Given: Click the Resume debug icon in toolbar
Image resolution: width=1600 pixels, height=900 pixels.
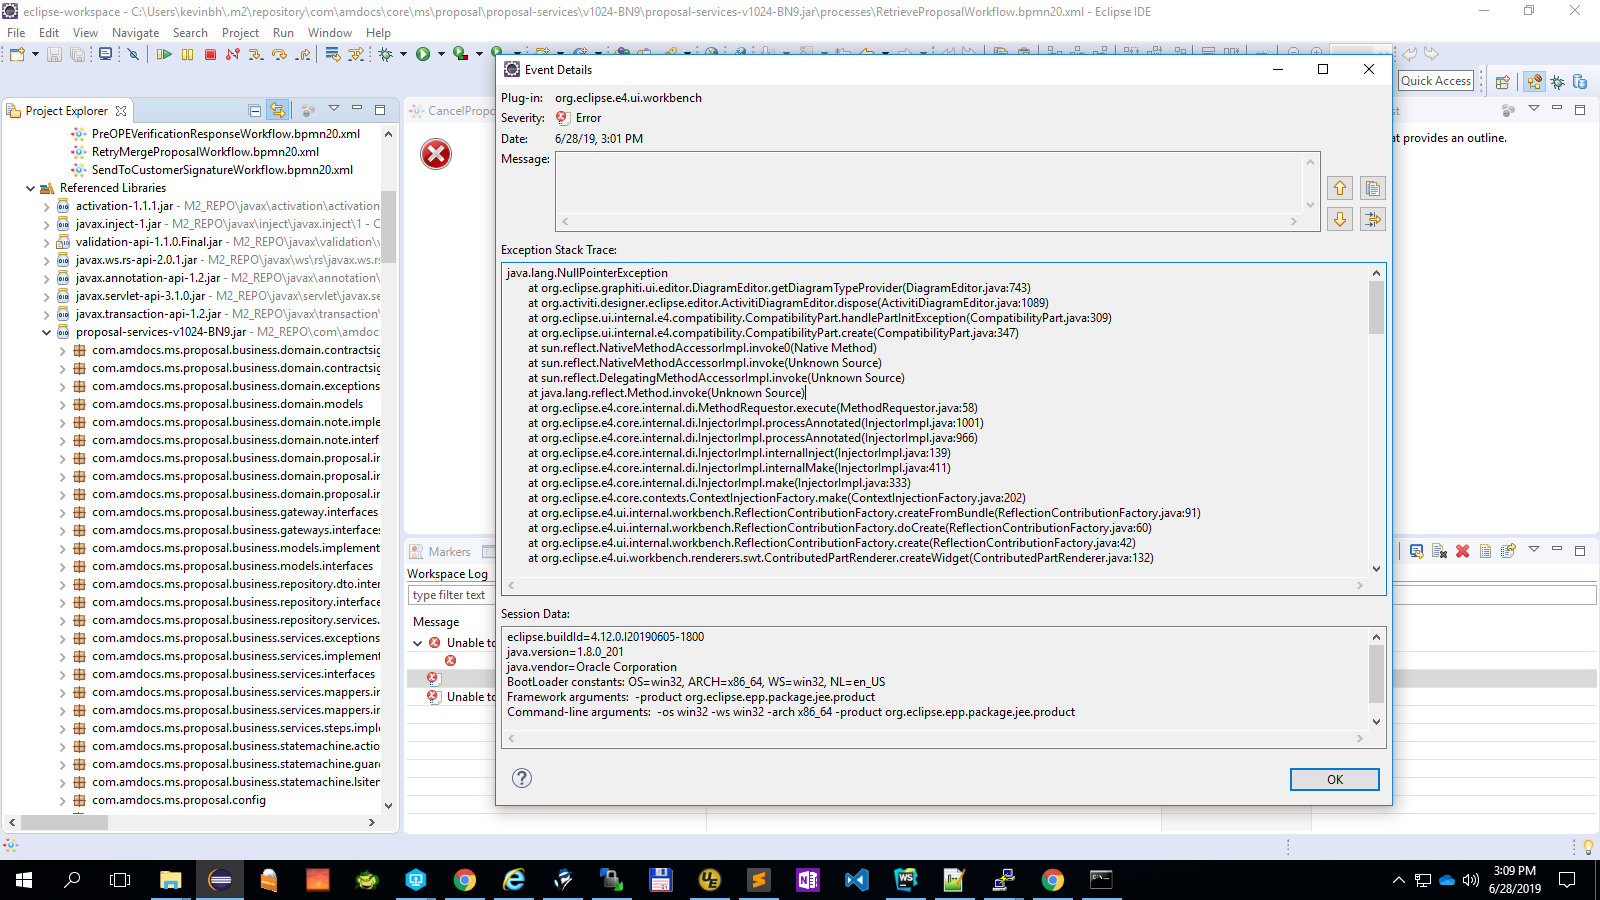Looking at the screenshot, I should (164, 54).
